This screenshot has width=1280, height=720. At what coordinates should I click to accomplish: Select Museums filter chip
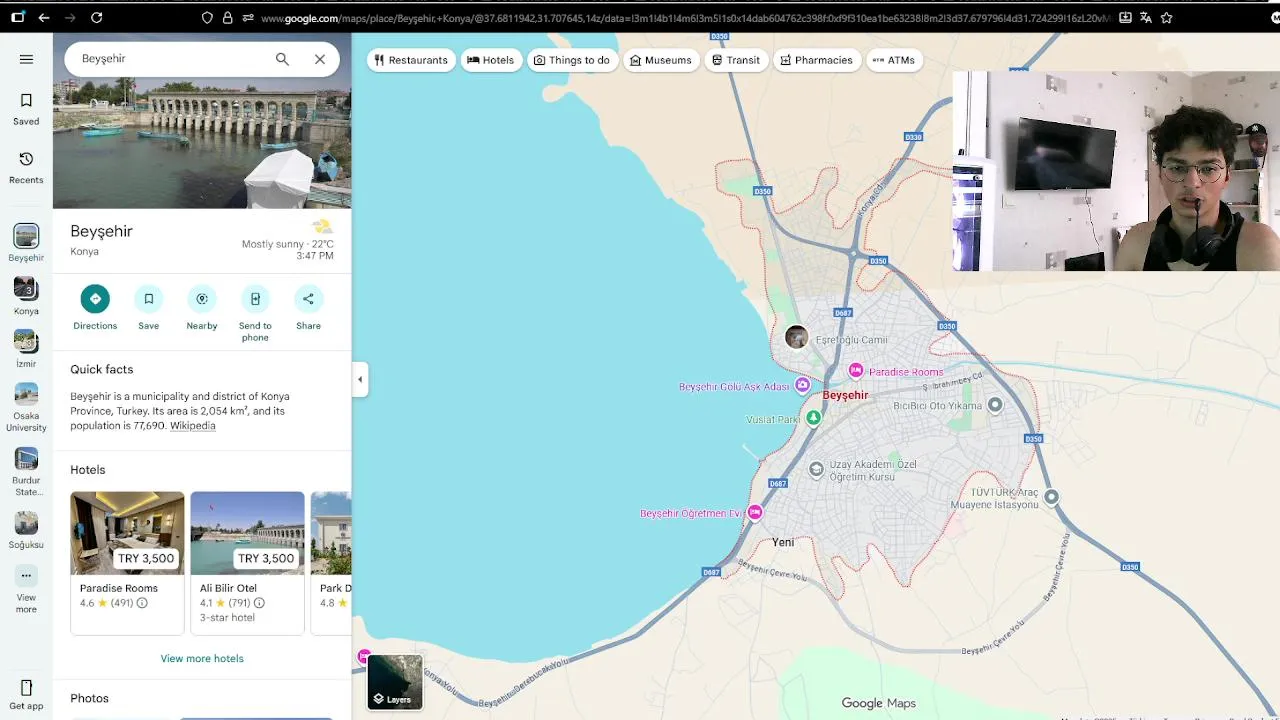[x=661, y=60]
